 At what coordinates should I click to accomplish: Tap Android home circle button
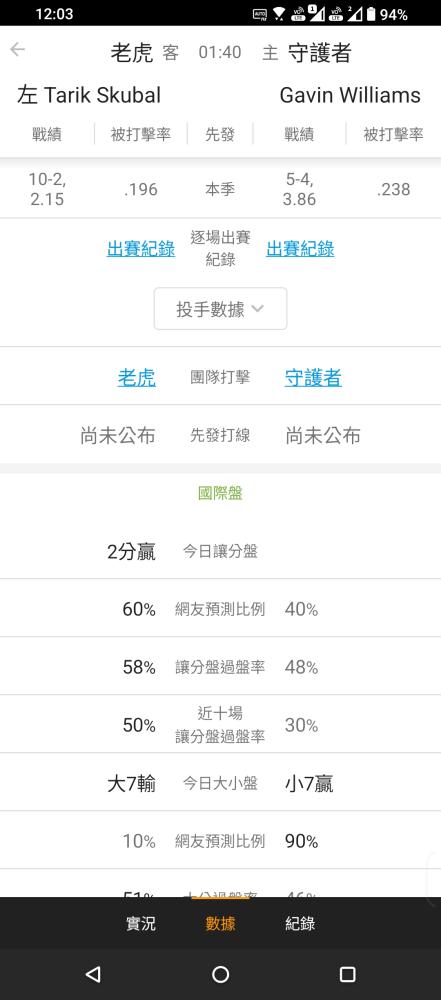point(220,974)
